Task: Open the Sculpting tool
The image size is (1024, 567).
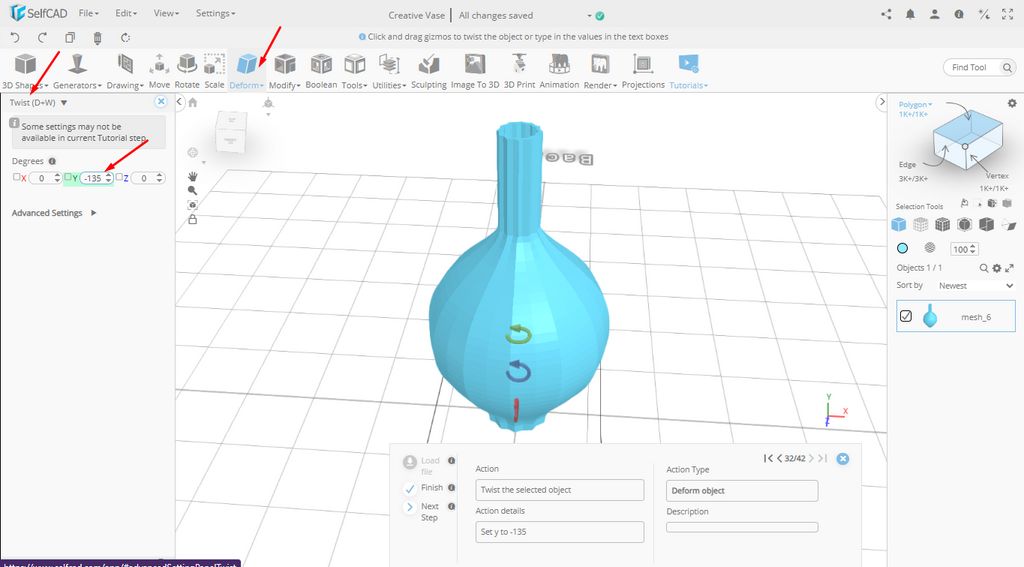Action: pyautogui.click(x=428, y=71)
